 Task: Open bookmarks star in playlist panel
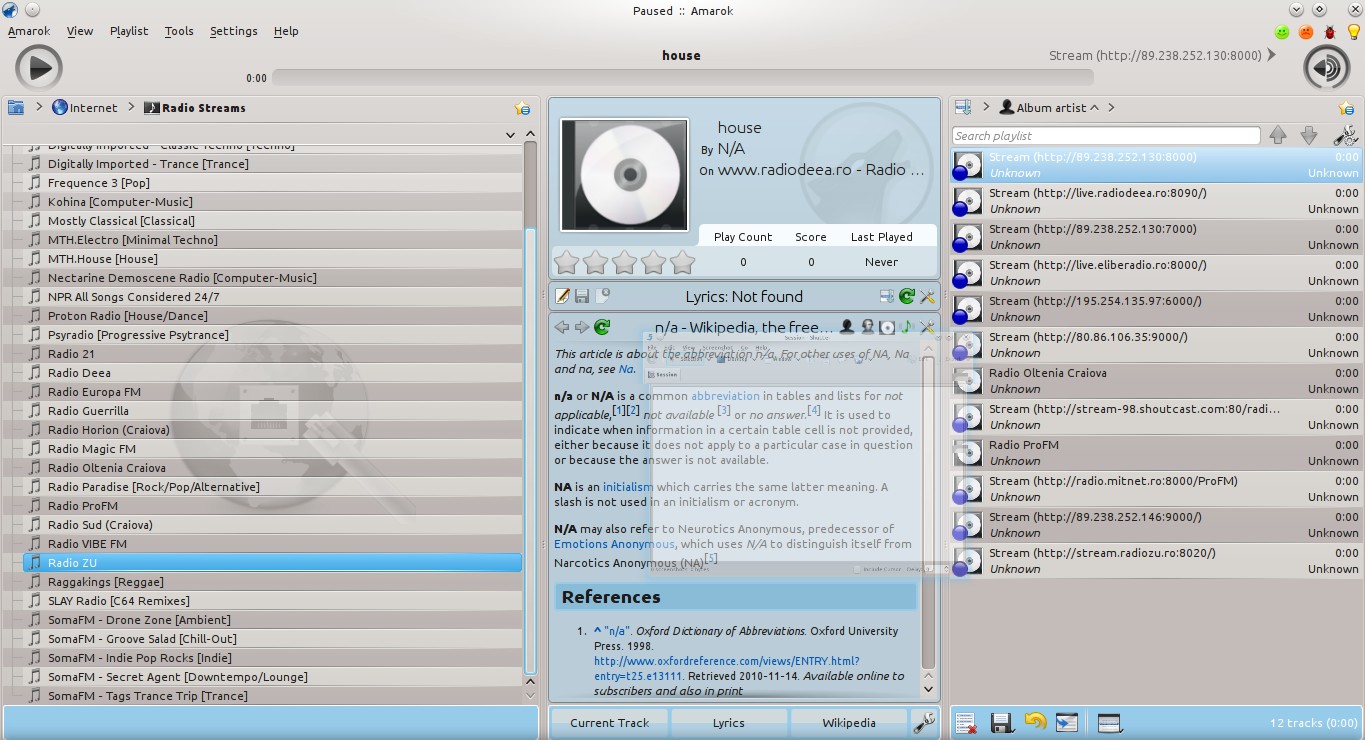[x=1346, y=108]
